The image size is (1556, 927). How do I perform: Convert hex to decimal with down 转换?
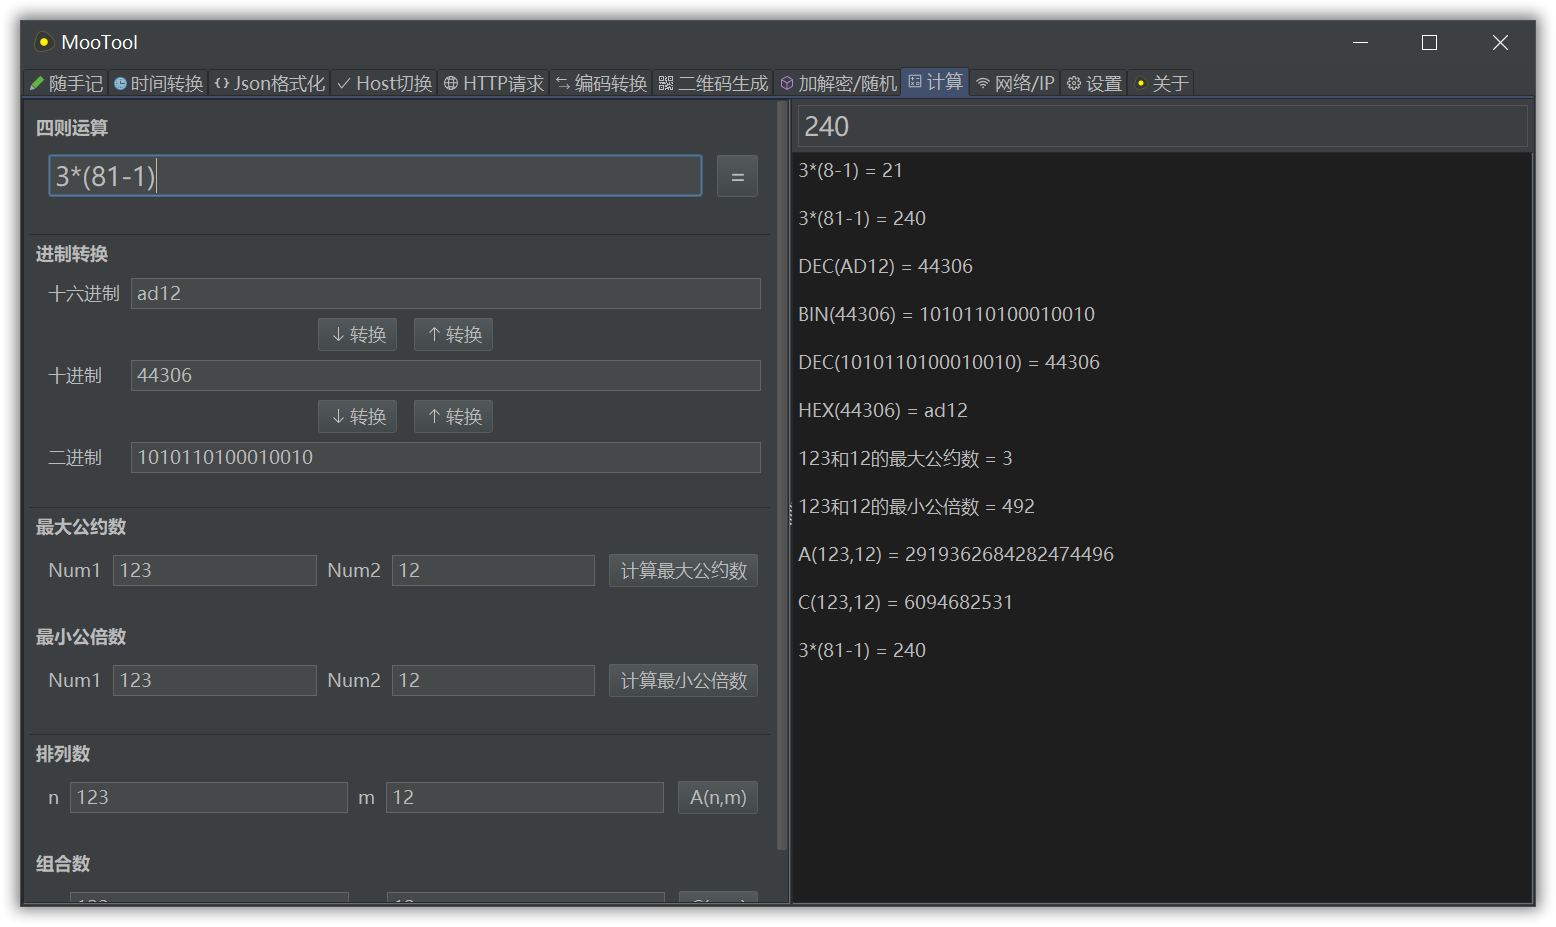(x=358, y=335)
